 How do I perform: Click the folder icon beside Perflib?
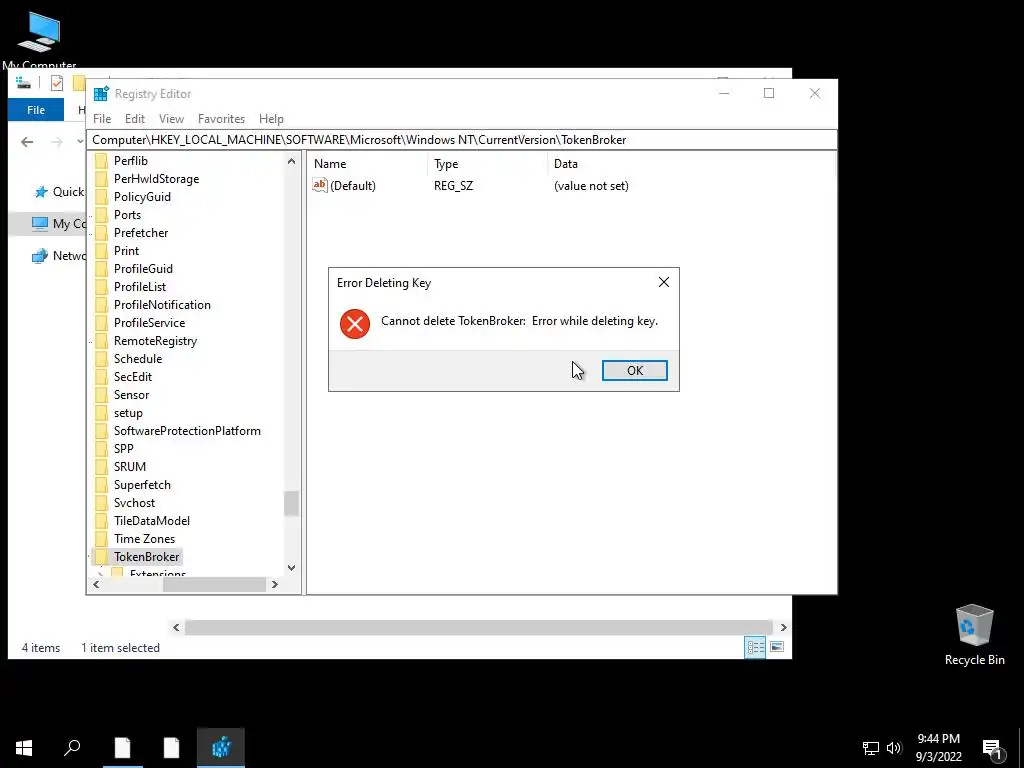click(x=101, y=161)
